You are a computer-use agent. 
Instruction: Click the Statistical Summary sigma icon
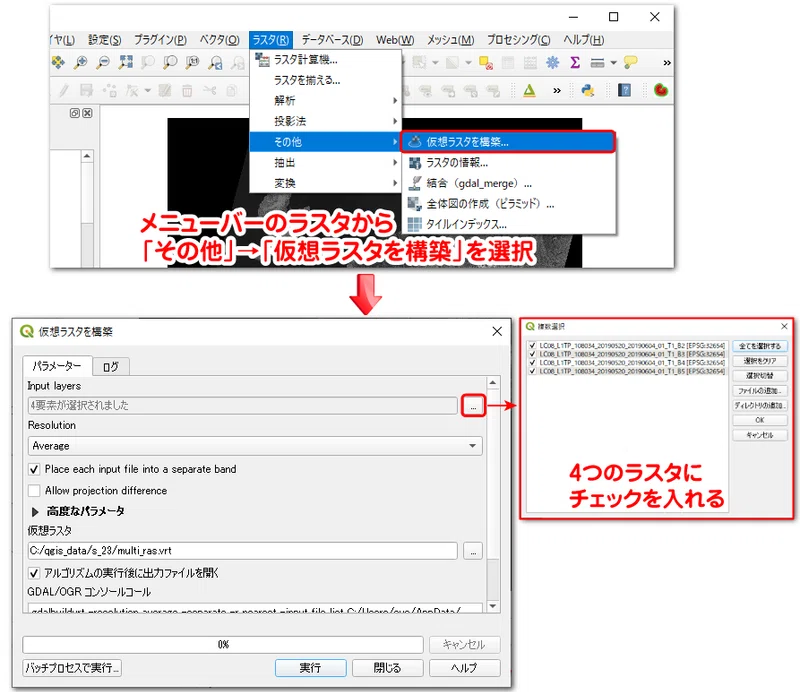[575, 62]
